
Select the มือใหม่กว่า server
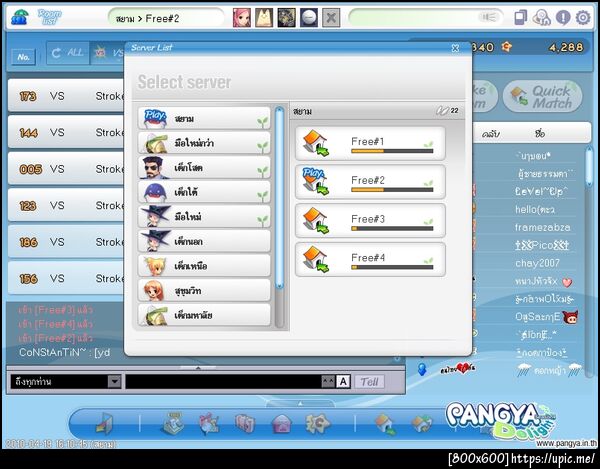204,143
